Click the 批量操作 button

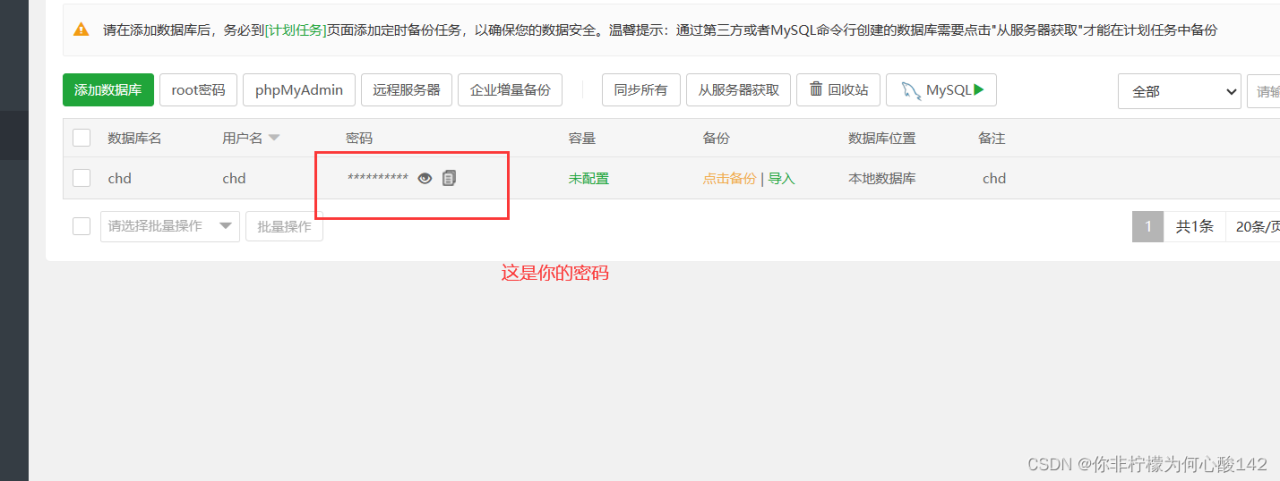tap(284, 226)
